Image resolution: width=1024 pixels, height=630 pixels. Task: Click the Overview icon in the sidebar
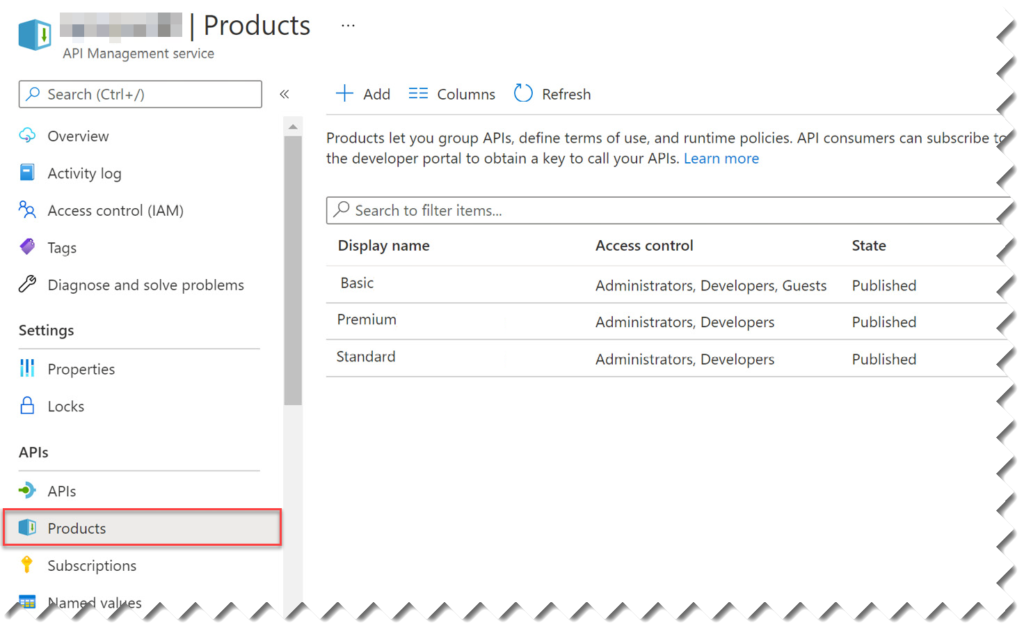point(29,136)
